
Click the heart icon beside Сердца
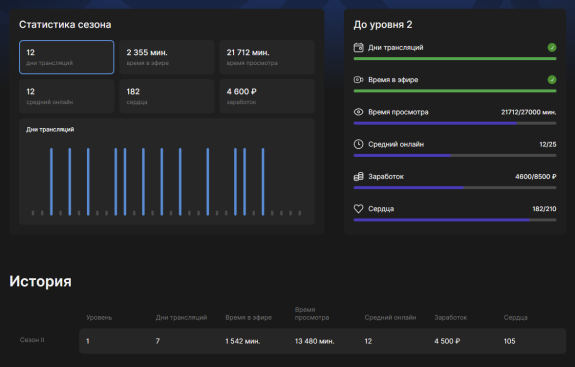[358, 209]
